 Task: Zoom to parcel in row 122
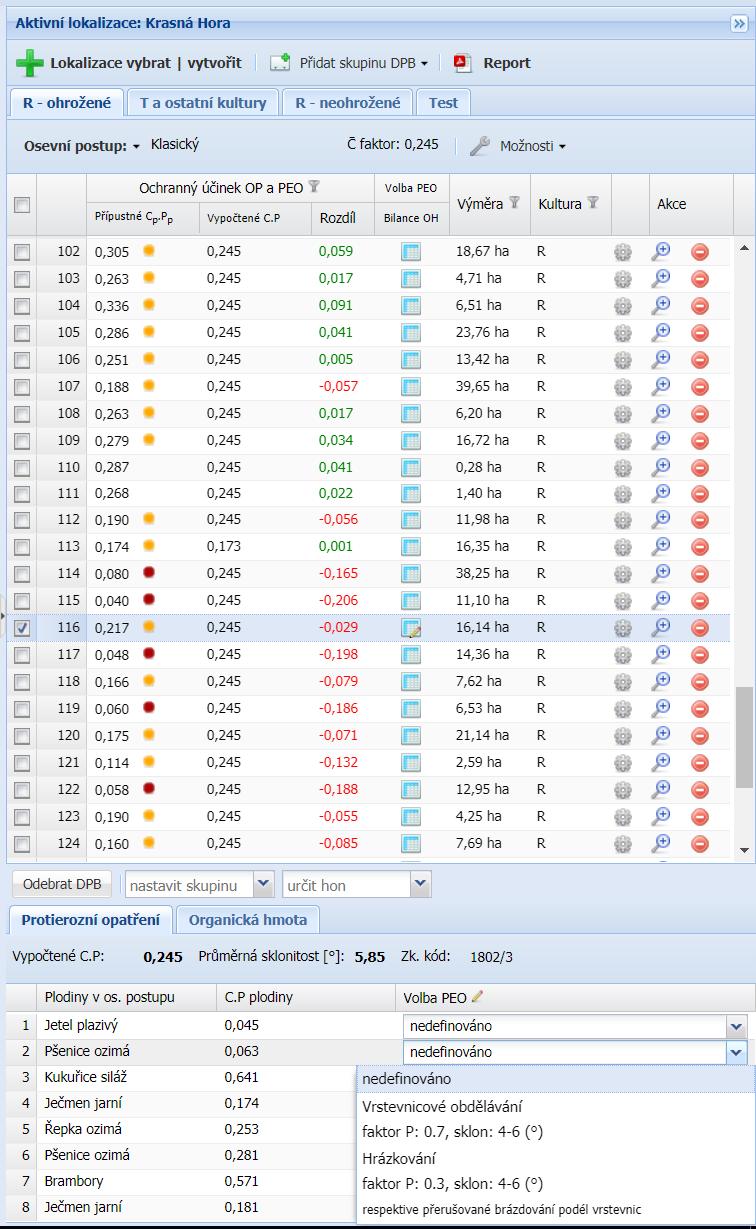(x=660, y=789)
